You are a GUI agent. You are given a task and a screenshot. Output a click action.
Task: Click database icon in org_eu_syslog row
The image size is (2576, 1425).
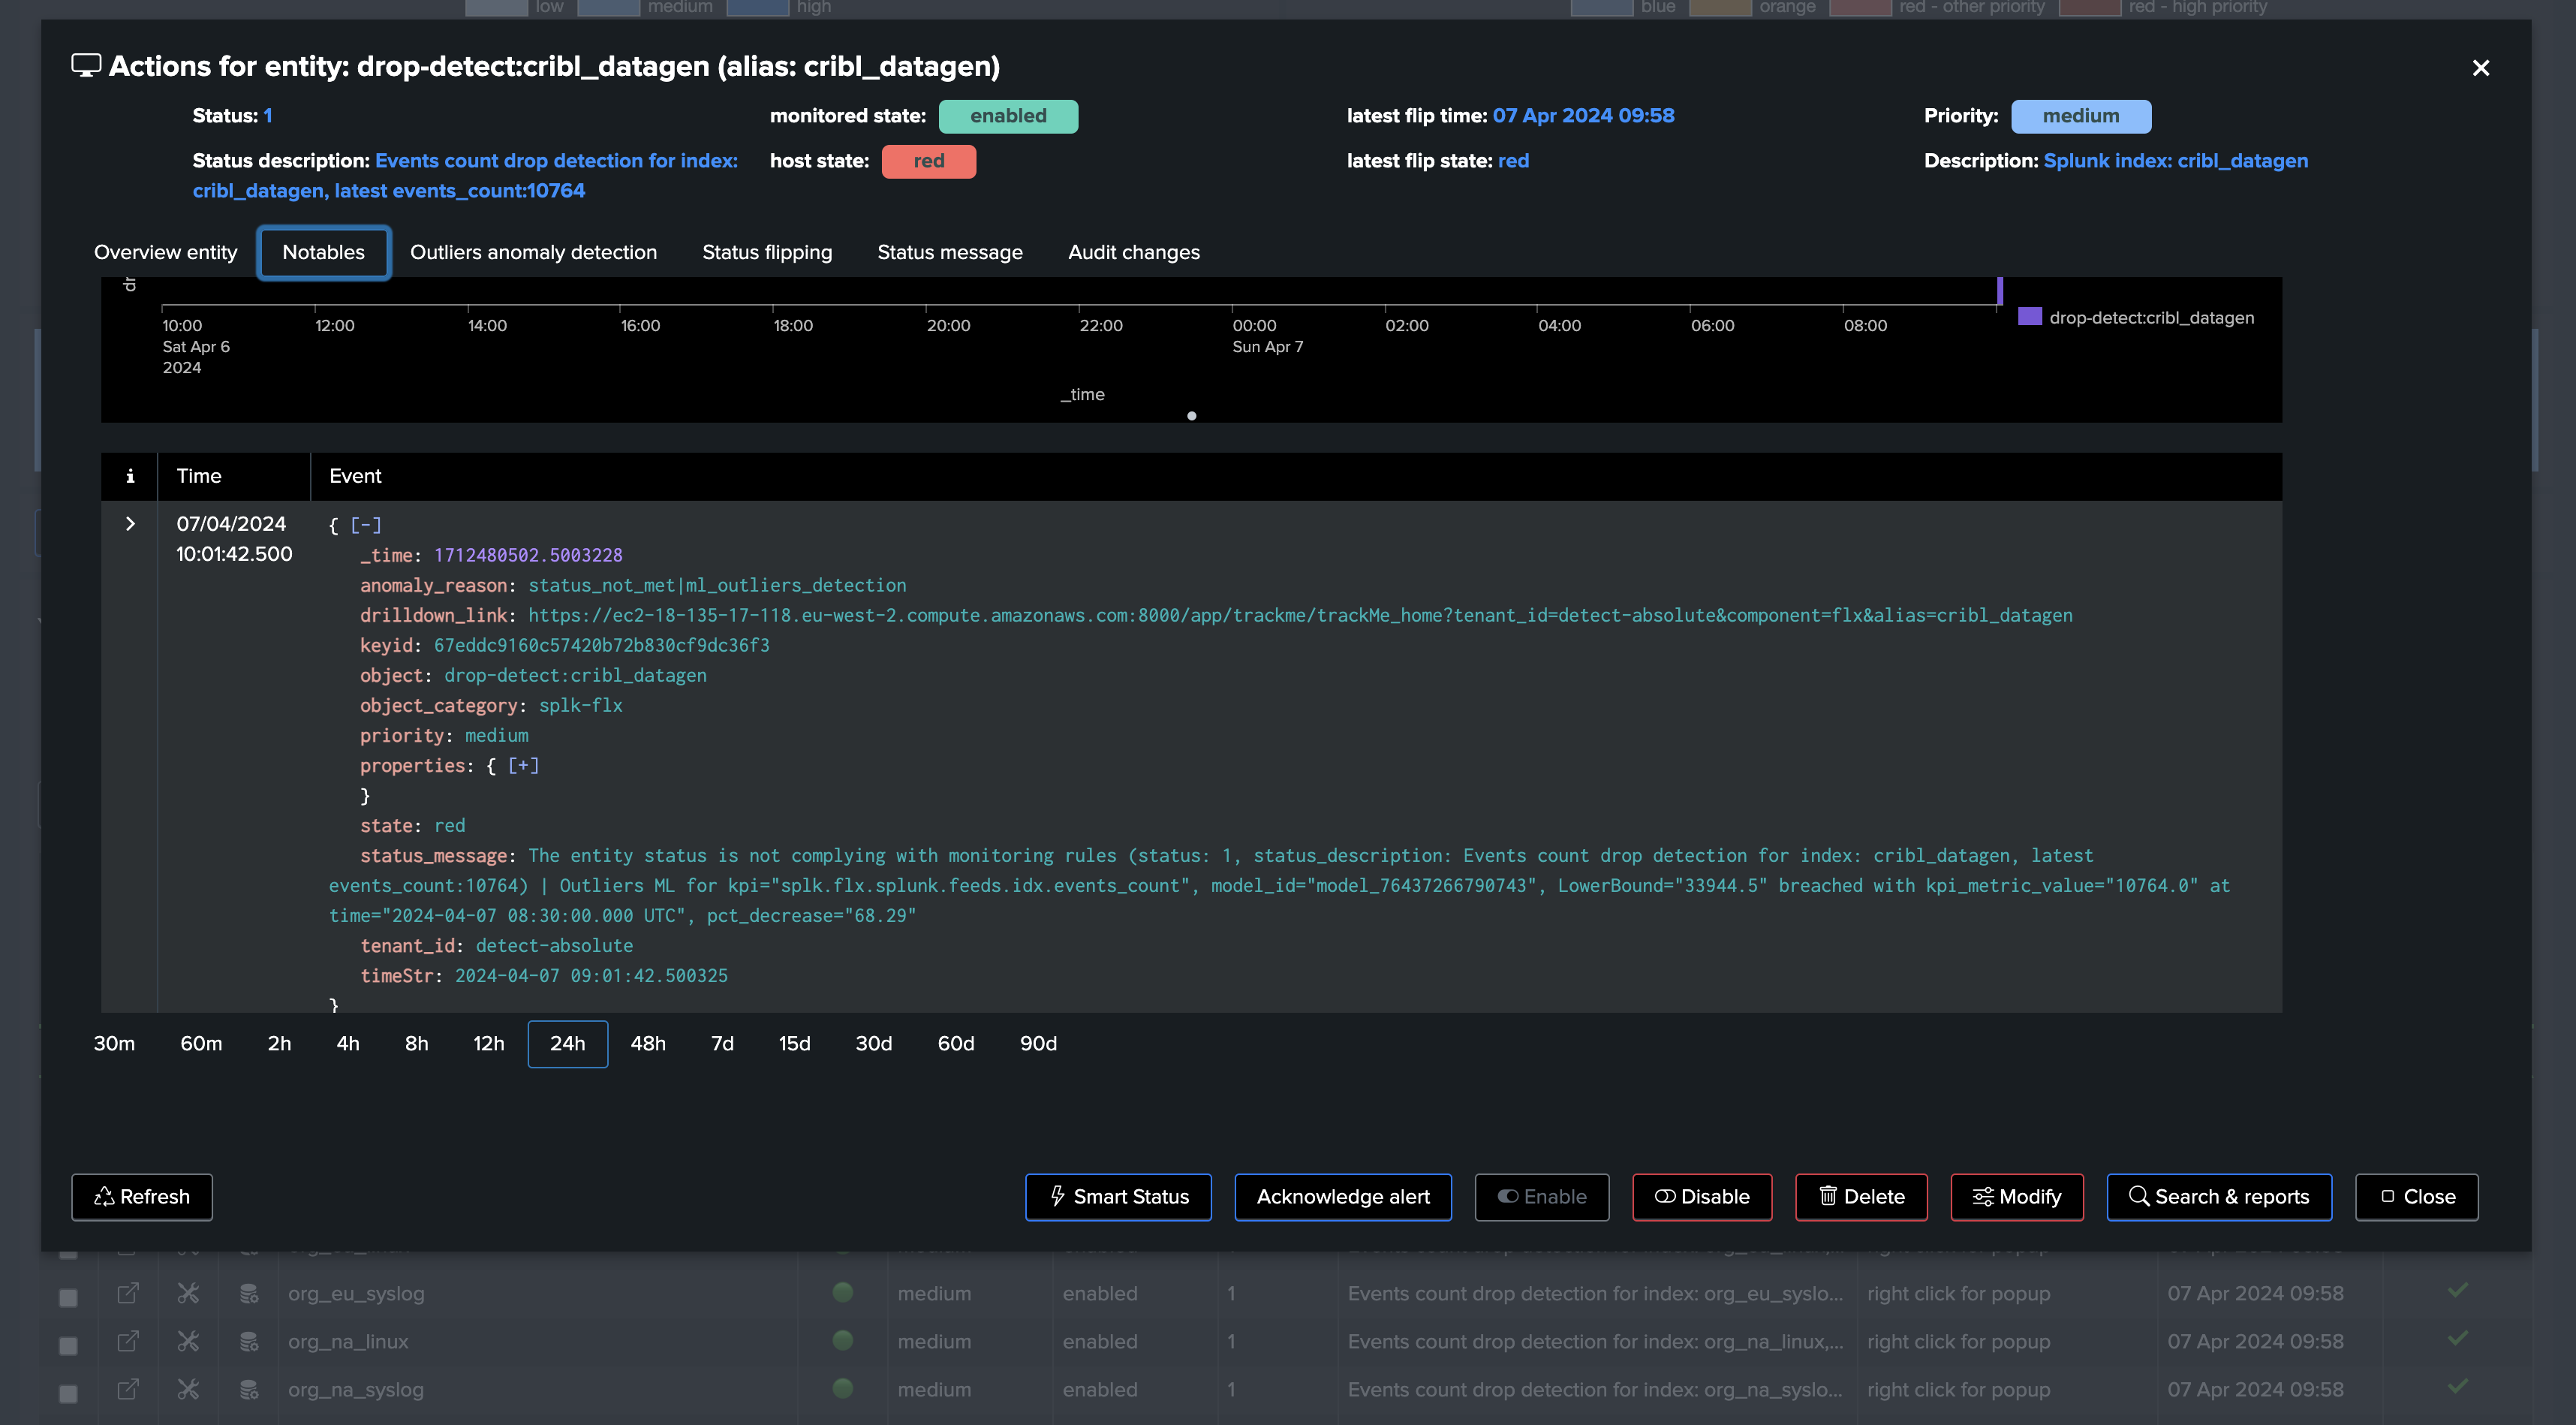[x=249, y=1293]
